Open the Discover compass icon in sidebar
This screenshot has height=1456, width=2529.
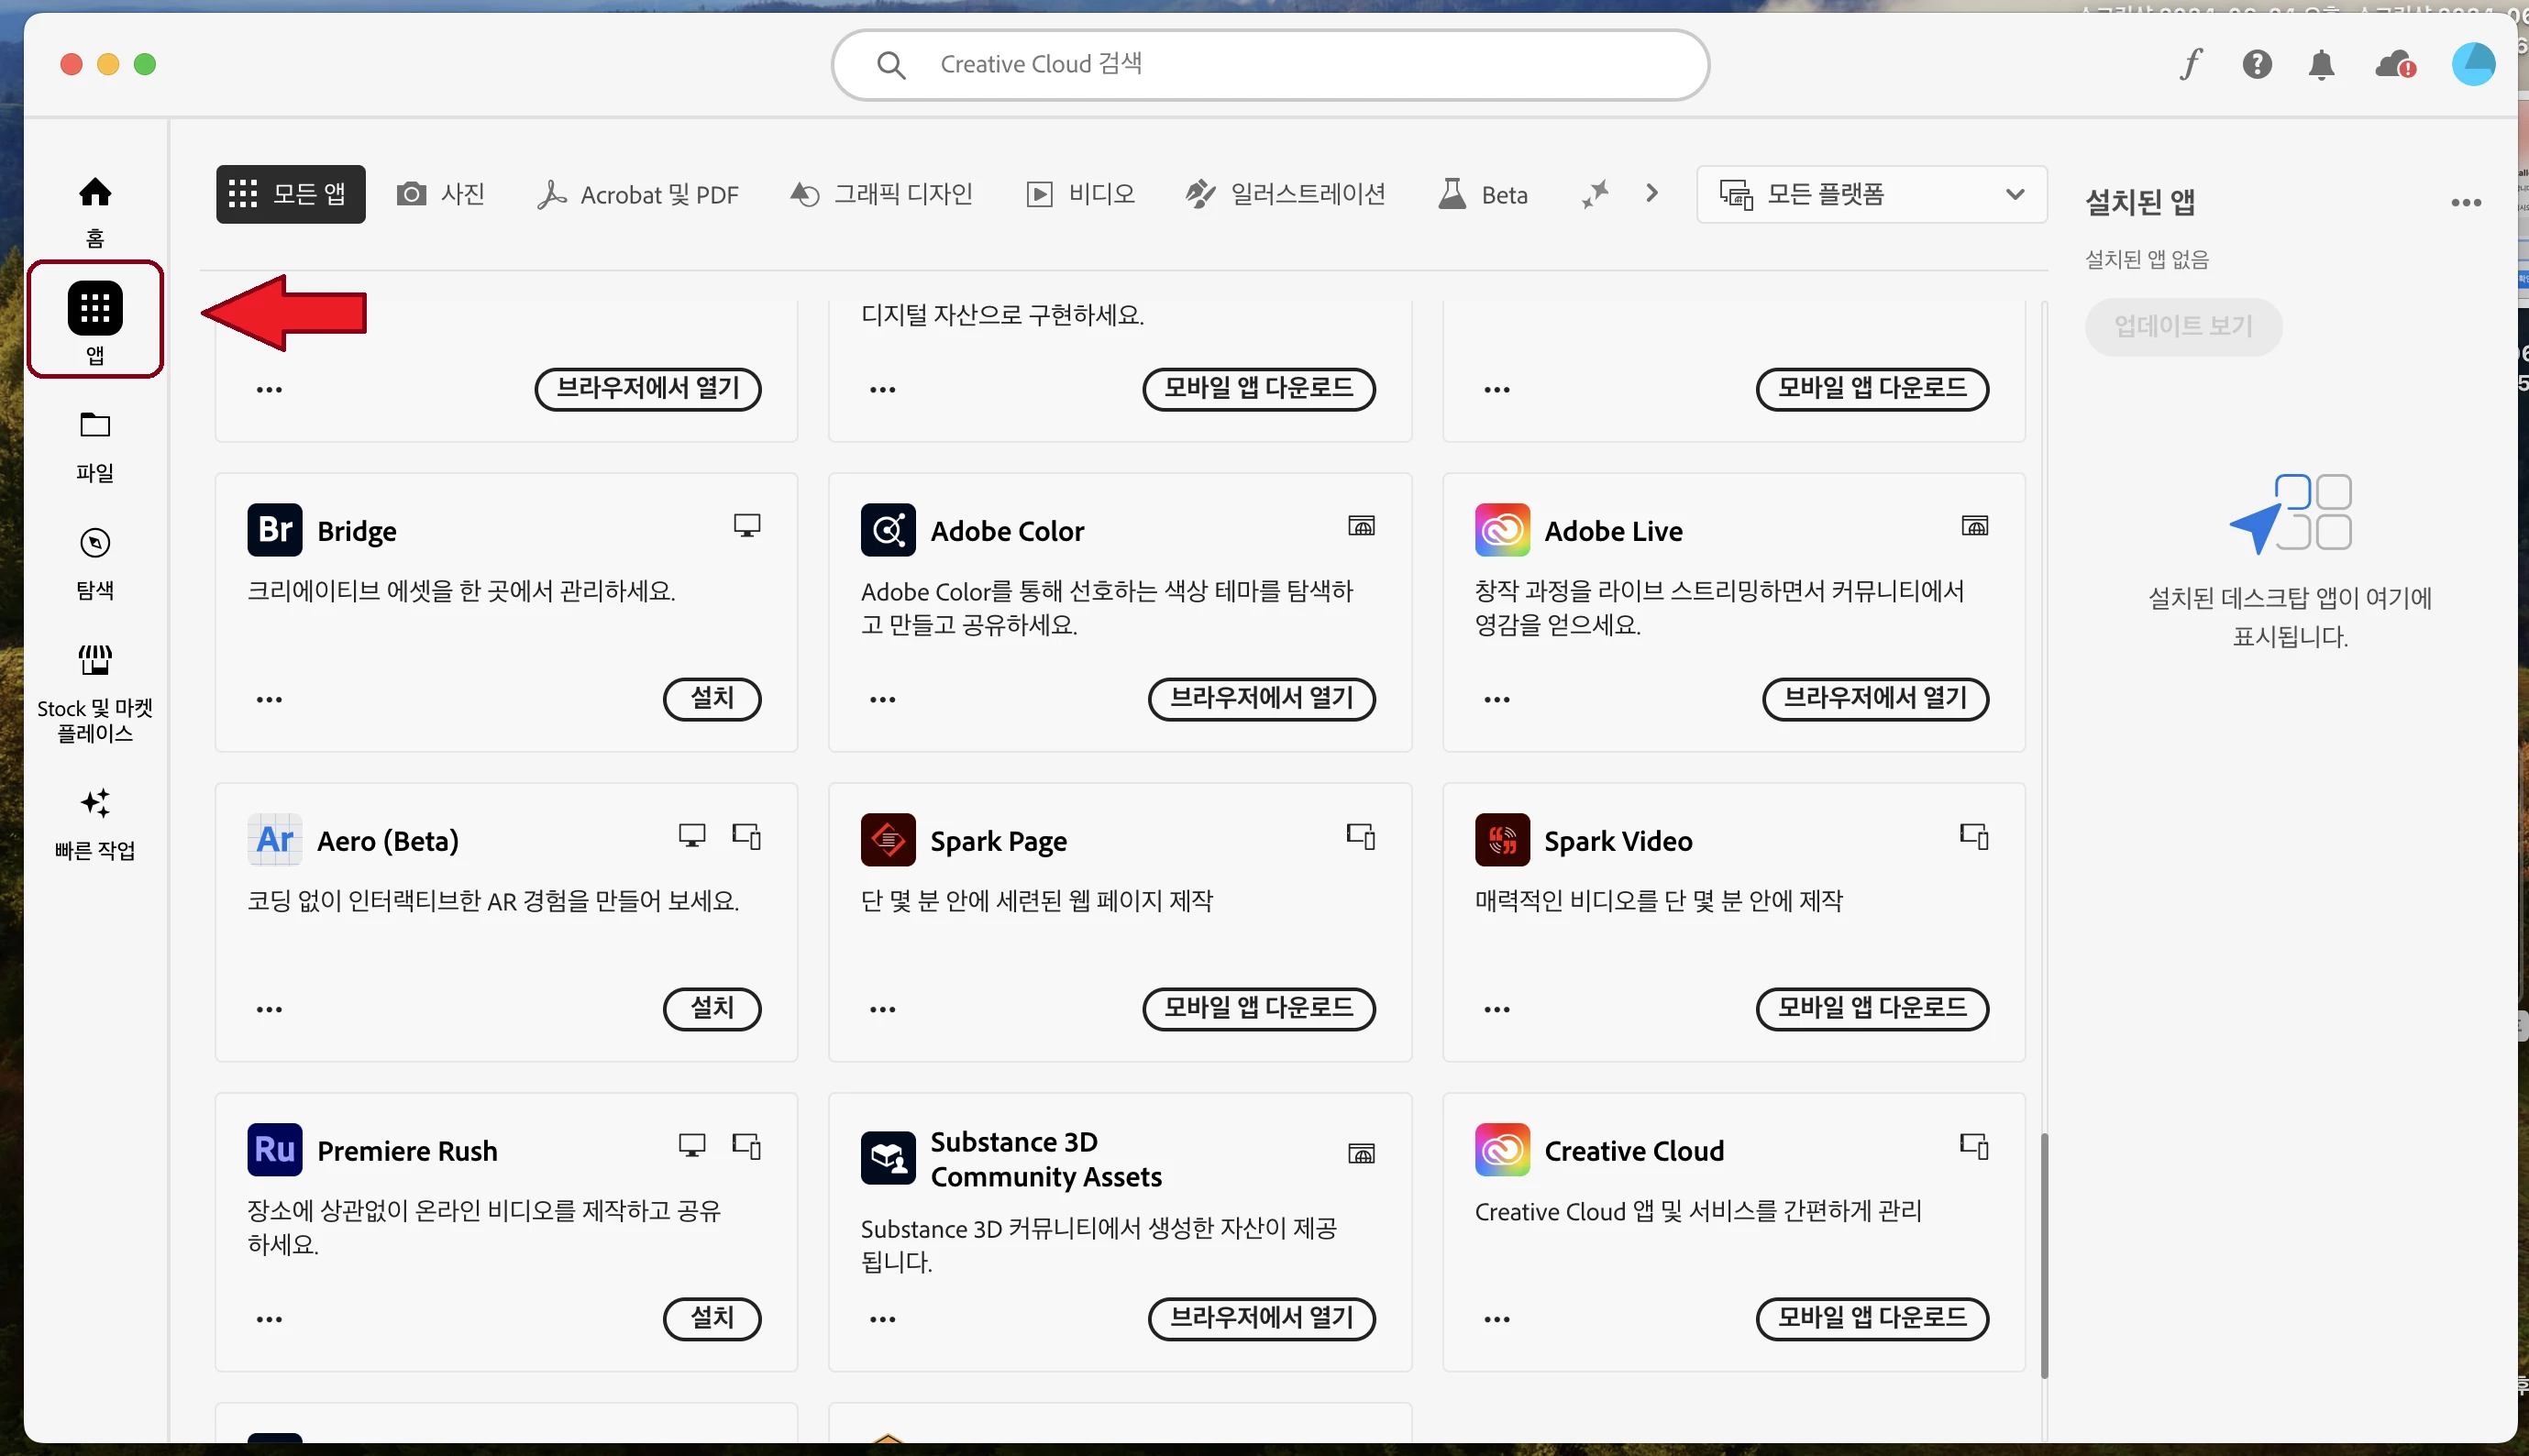[x=95, y=543]
